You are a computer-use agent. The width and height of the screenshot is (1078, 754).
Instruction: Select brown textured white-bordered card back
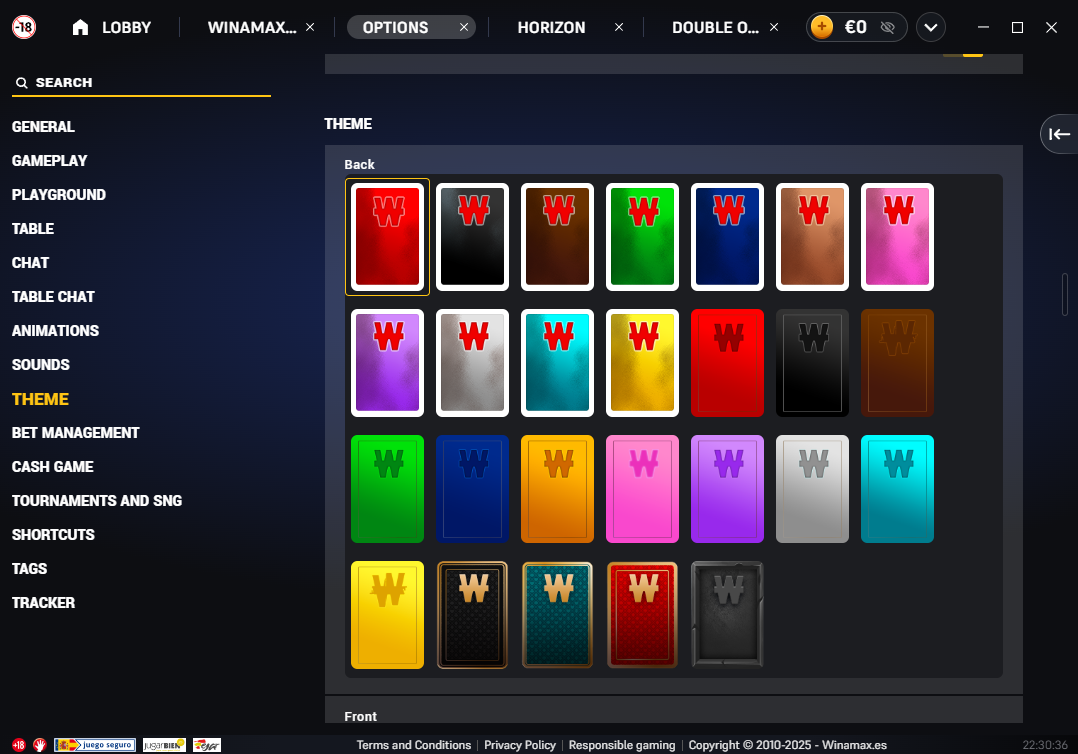click(558, 237)
